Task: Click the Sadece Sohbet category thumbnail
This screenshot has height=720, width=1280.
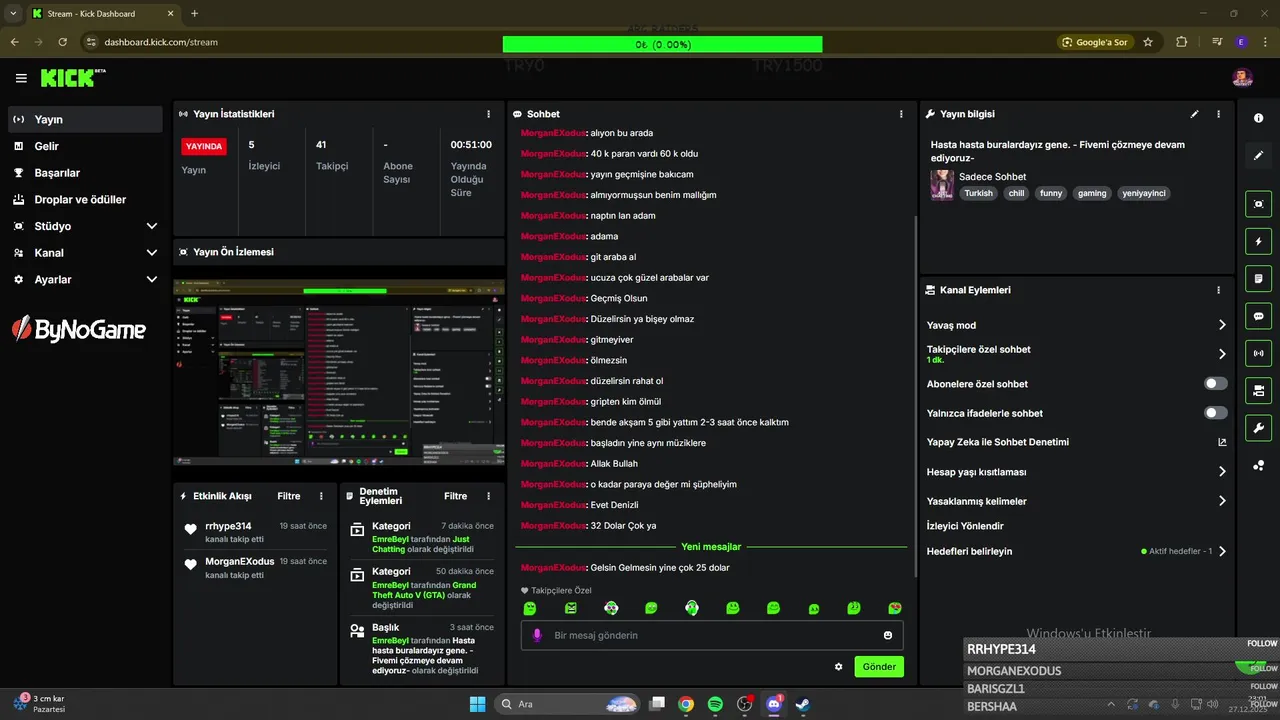Action: [x=942, y=185]
